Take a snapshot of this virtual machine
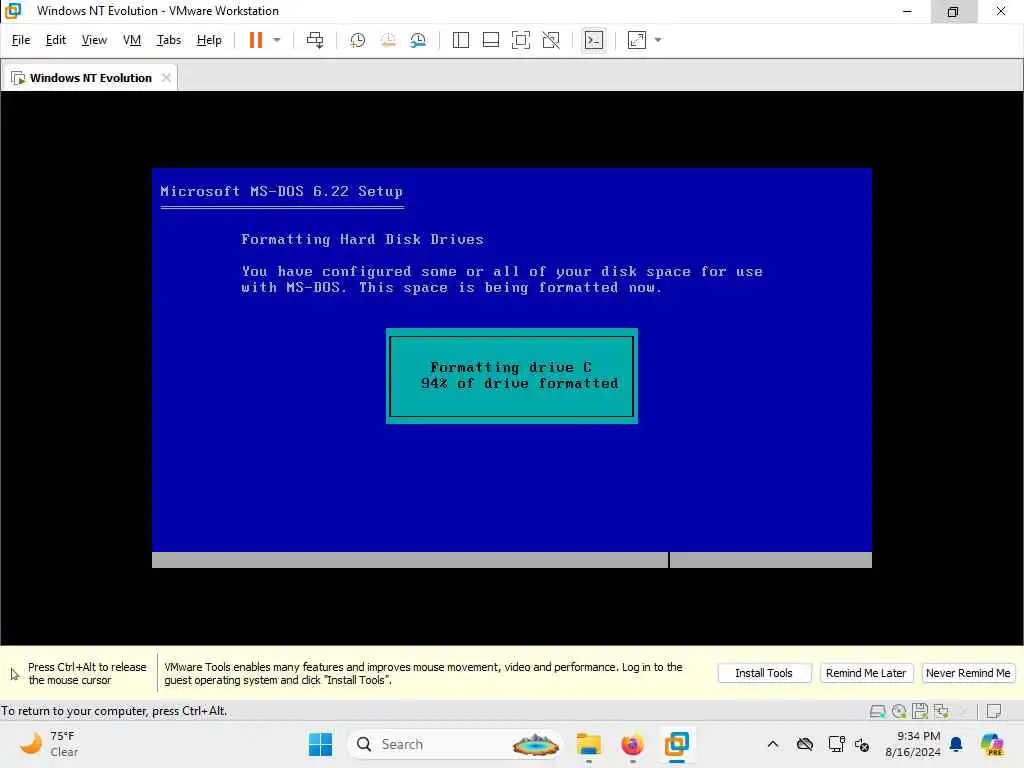Image resolution: width=1024 pixels, height=768 pixels. click(357, 40)
